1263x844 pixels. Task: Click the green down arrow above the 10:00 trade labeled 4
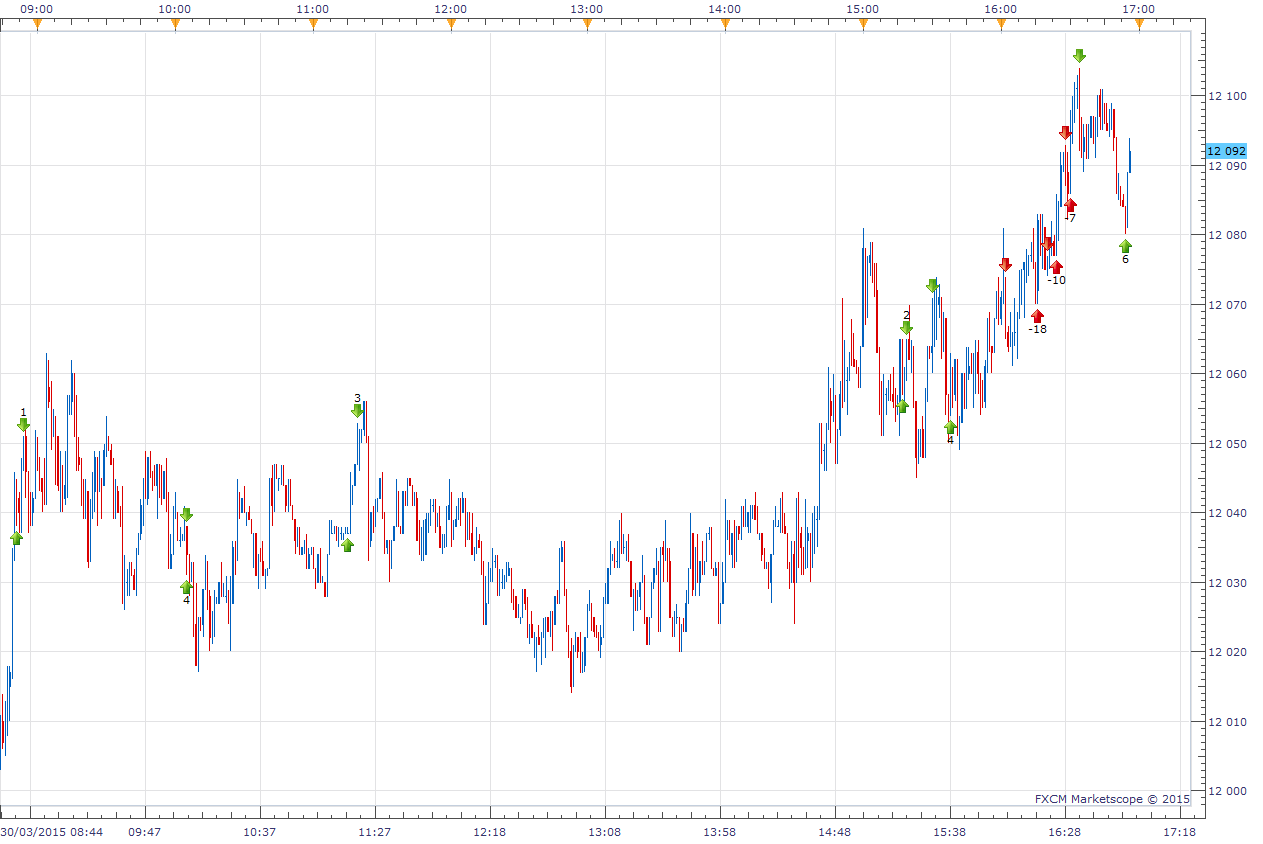[x=186, y=514]
